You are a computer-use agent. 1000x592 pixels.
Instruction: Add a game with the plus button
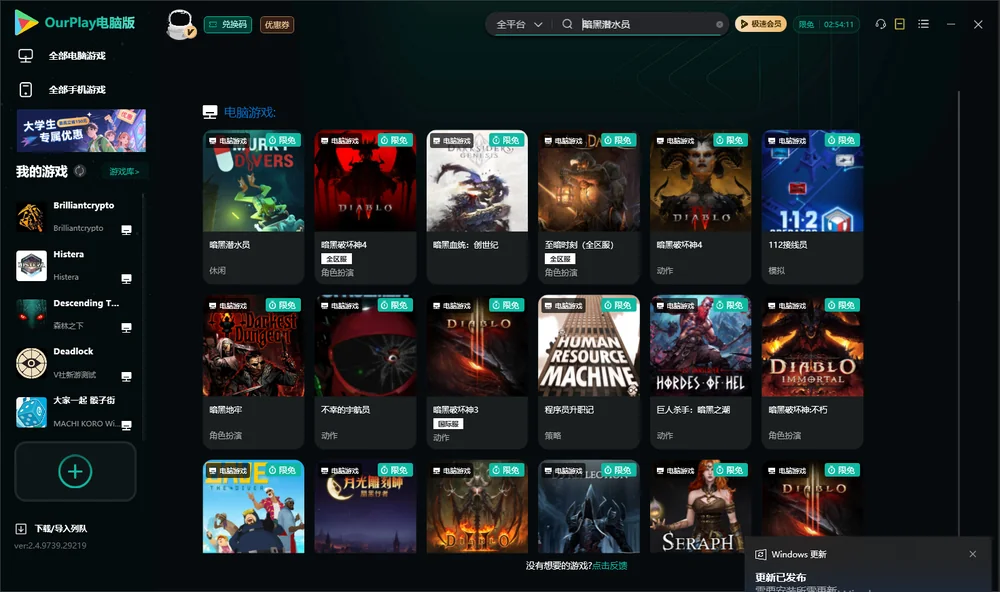pos(75,471)
